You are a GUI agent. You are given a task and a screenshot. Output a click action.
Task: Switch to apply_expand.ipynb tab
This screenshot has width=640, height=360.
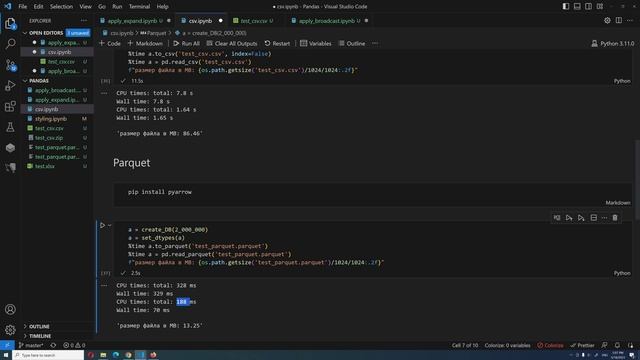[x=135, y=20]
